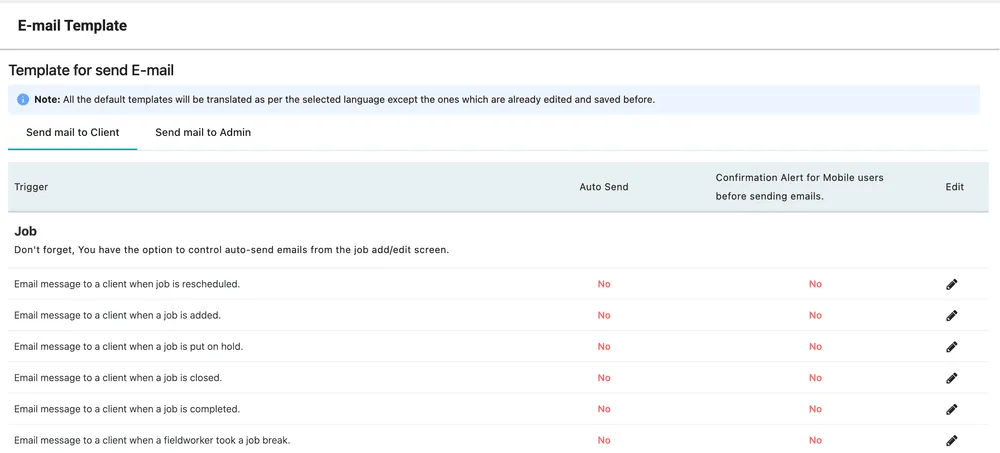Click Auto Send No for job closed

pyautogui.click(x=604, y=378)
